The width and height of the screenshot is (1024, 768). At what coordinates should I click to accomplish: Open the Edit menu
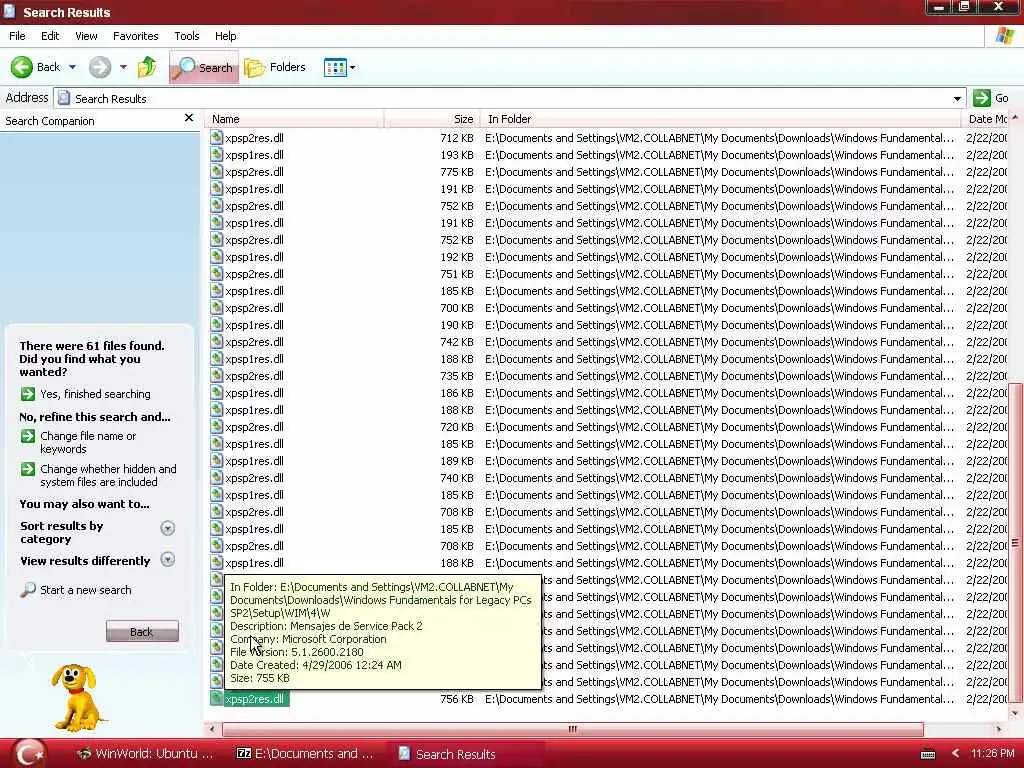50,36
